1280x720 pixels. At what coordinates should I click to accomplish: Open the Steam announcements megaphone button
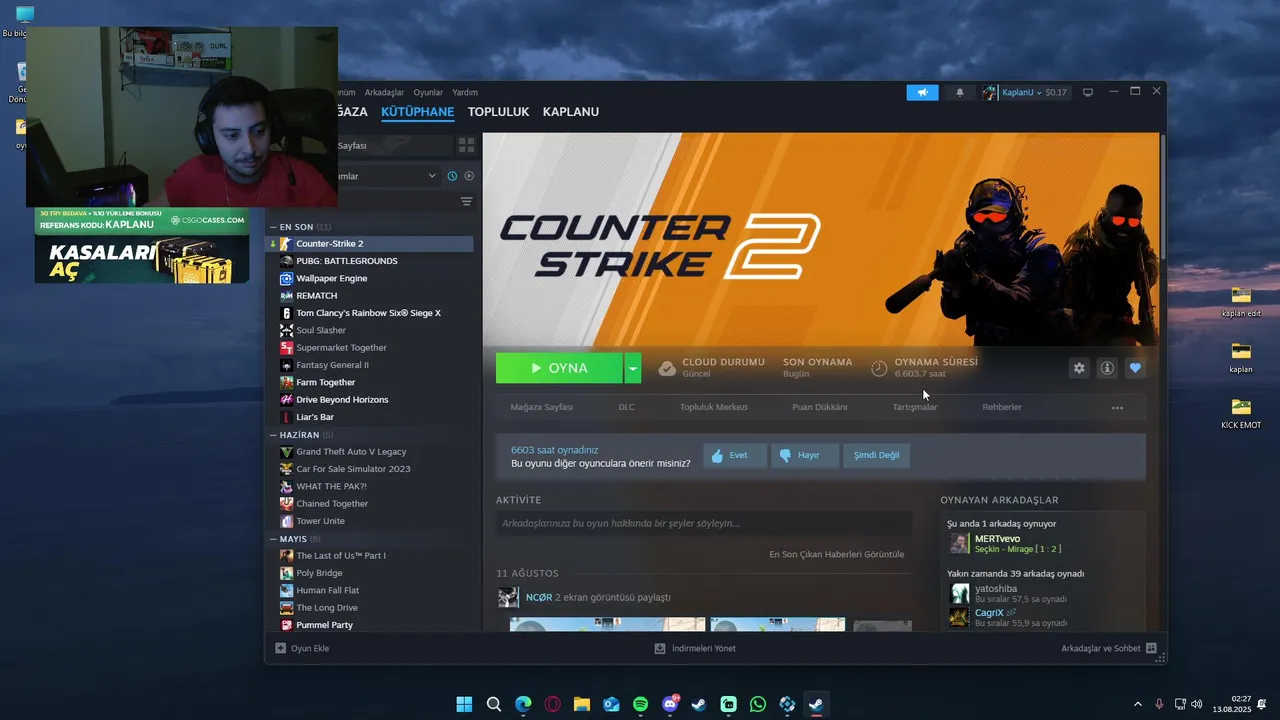(922, 92)
